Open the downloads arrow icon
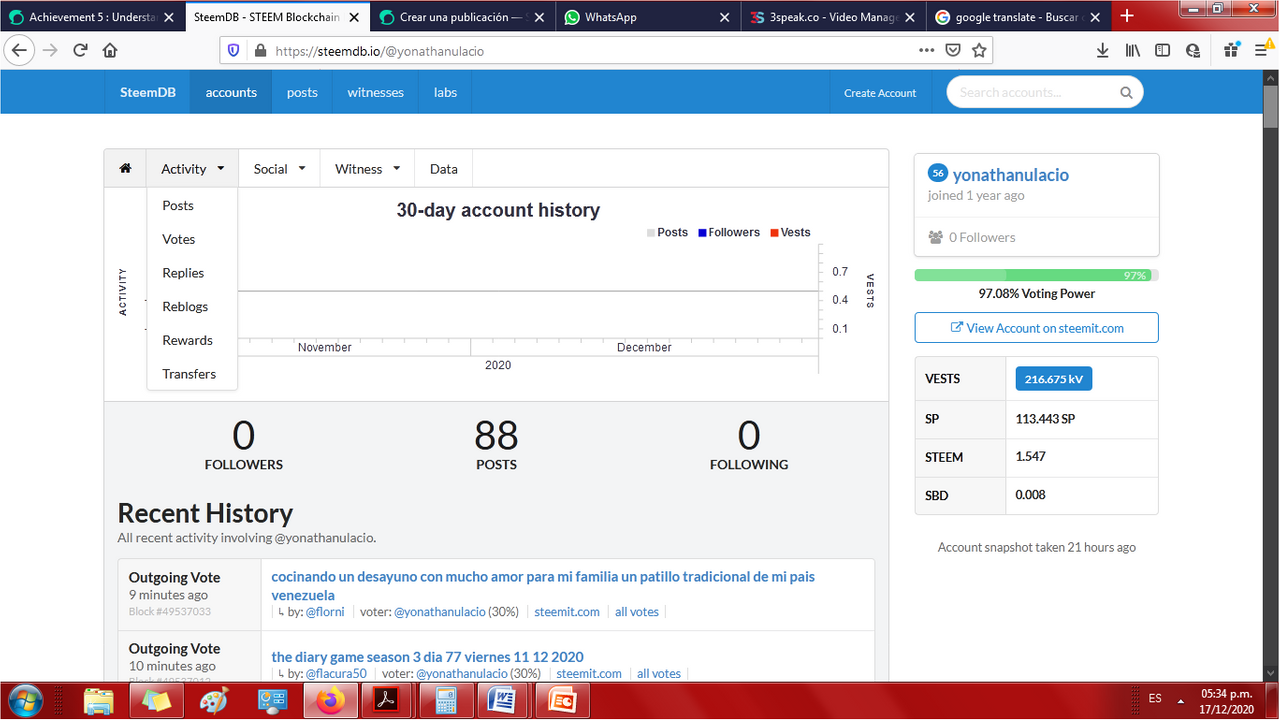 1102,50
